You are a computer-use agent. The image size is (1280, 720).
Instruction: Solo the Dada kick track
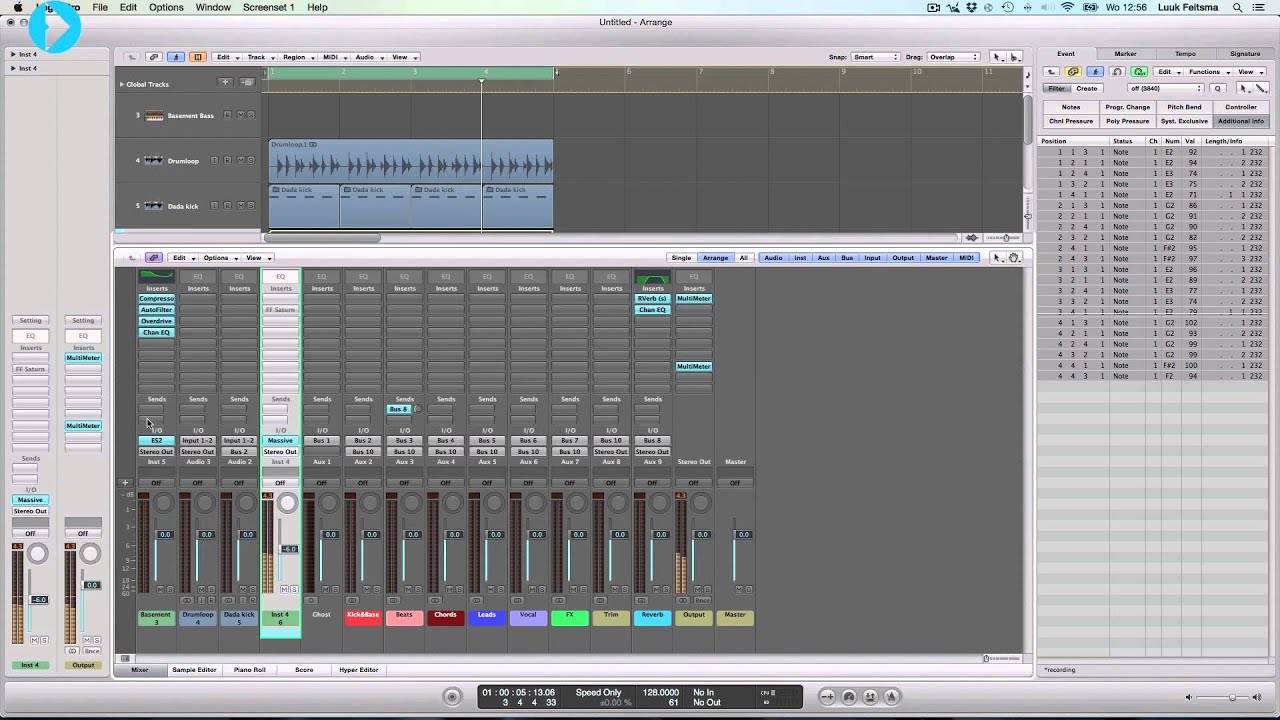(x=250, y=206)
